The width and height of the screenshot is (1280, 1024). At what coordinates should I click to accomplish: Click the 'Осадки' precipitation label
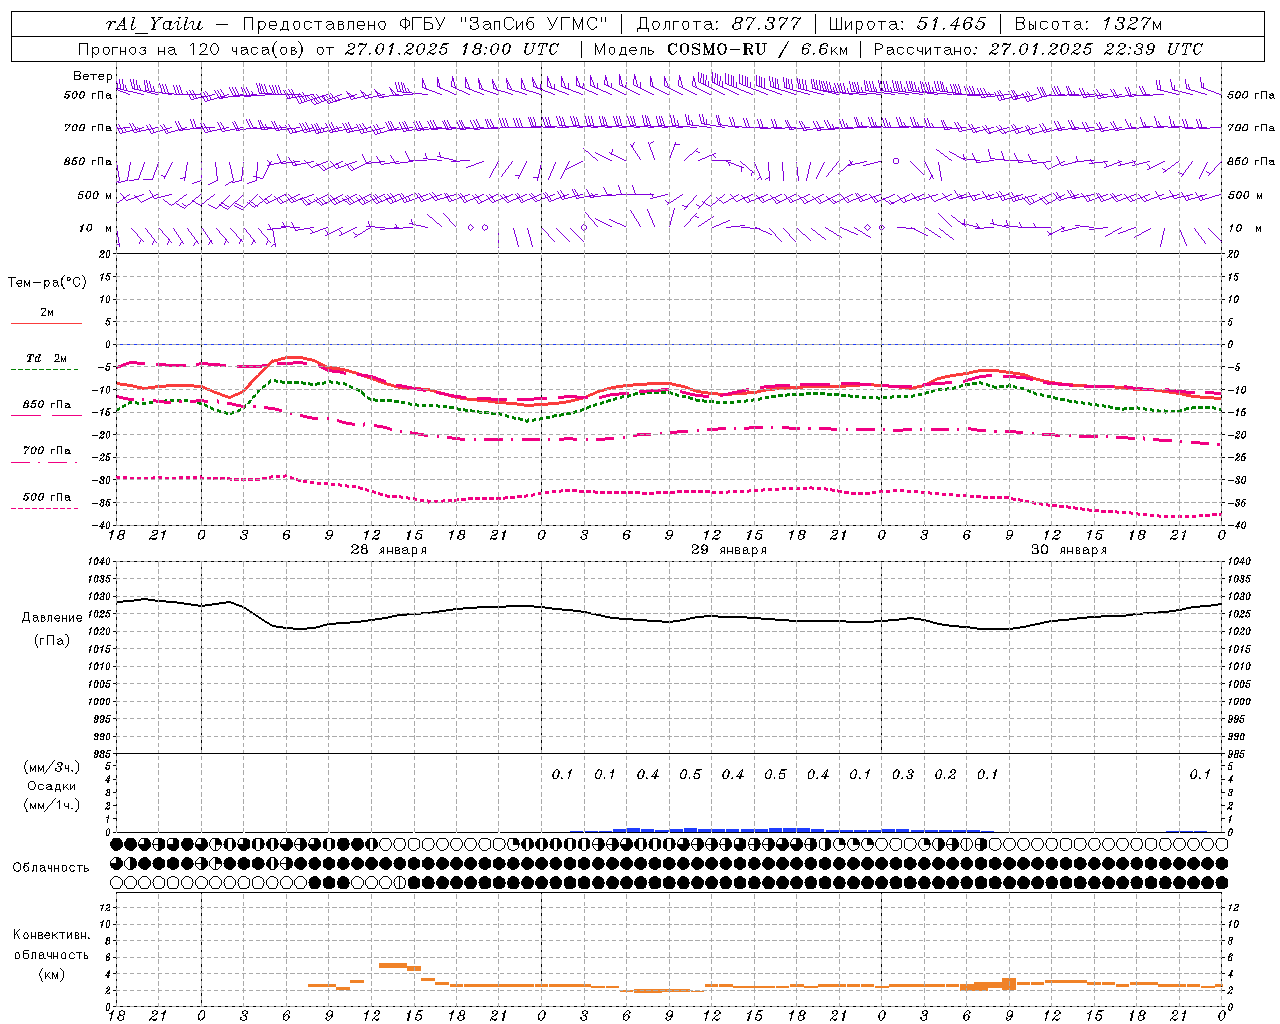pos(51,786)
